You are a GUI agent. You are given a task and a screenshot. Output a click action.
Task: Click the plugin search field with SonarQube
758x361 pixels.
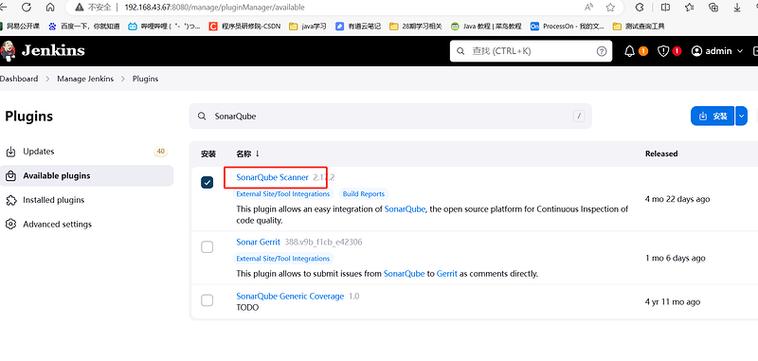click(390, 116)
